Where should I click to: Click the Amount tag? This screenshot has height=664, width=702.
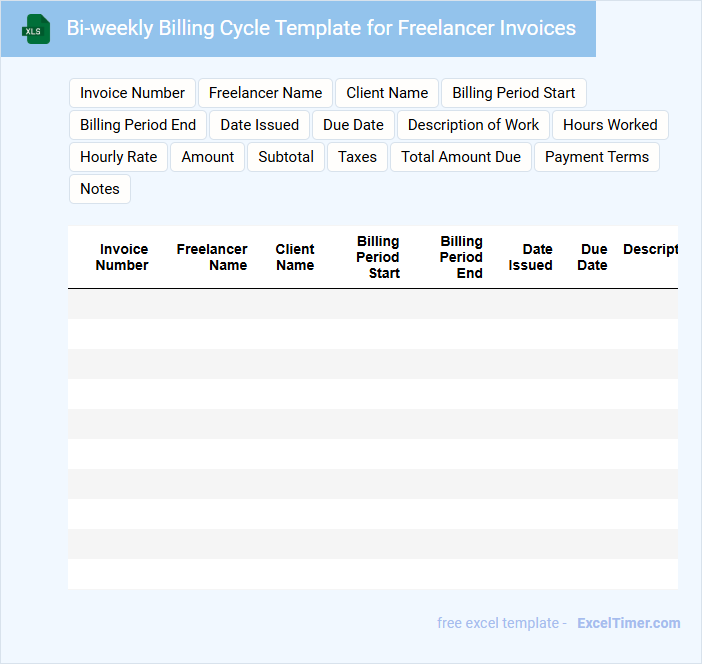(x=207, y=157)
